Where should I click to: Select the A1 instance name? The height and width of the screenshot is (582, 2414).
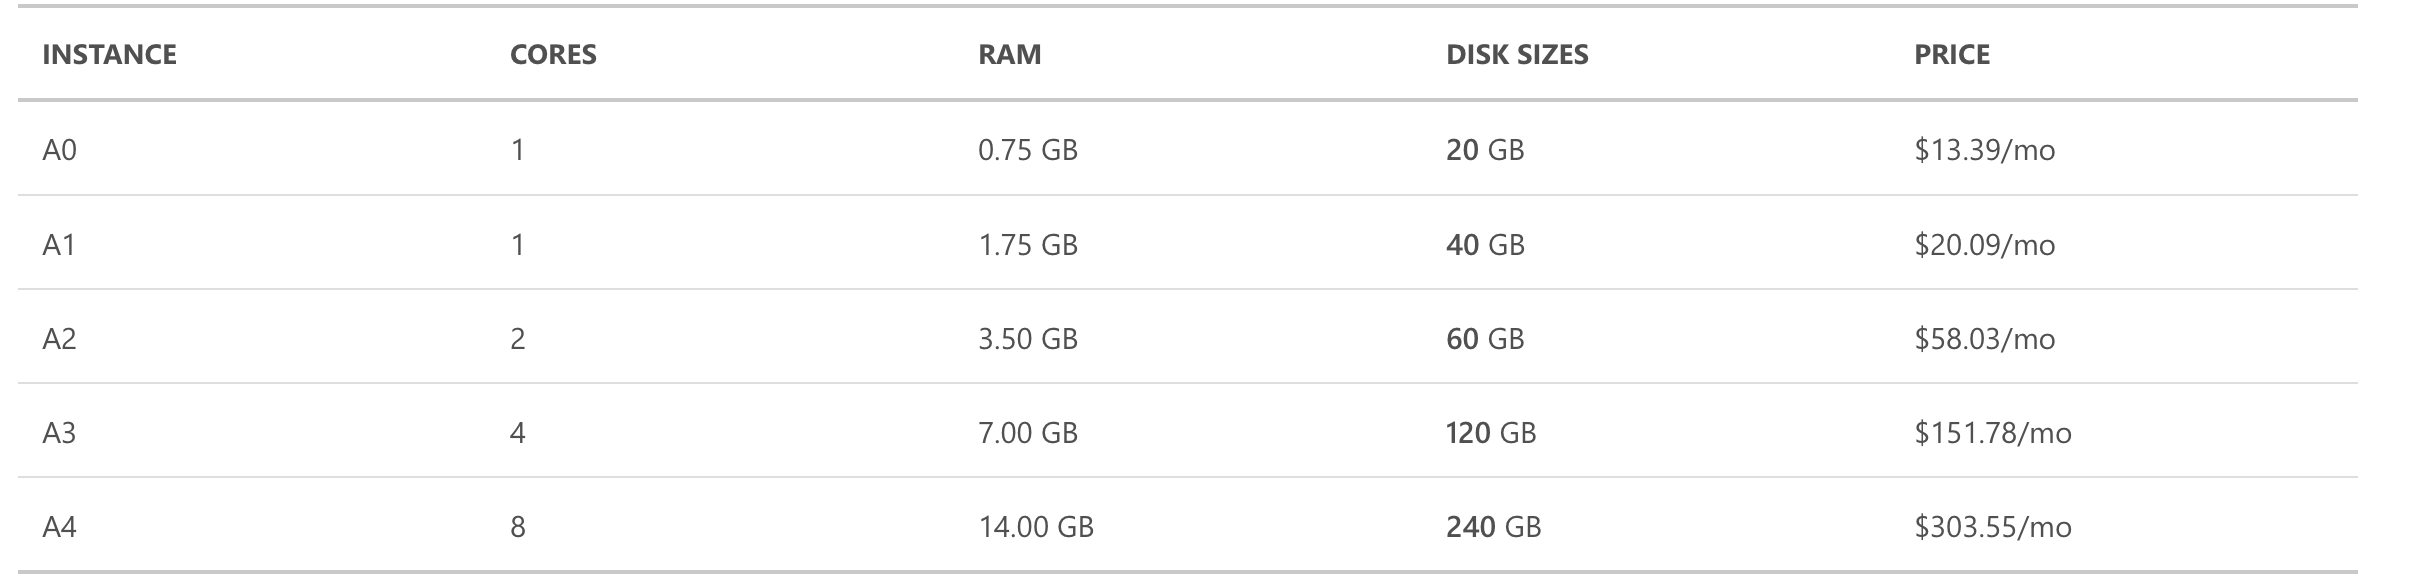[x=59, y=245]
